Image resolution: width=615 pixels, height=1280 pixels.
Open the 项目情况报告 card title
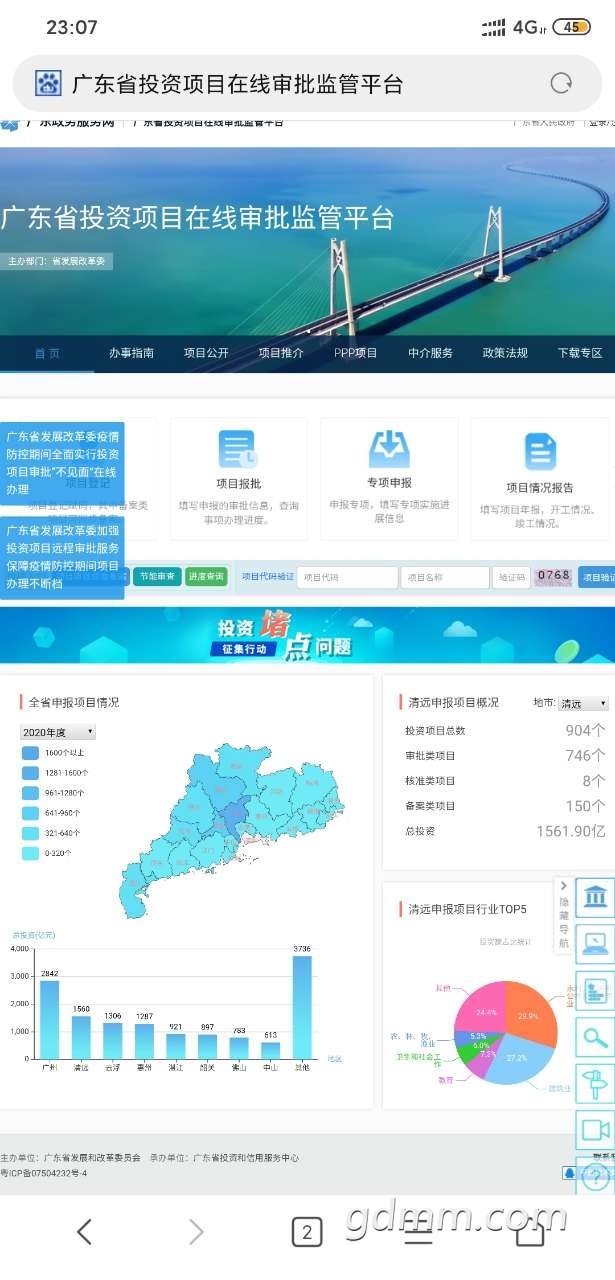(x=540, y=487)
